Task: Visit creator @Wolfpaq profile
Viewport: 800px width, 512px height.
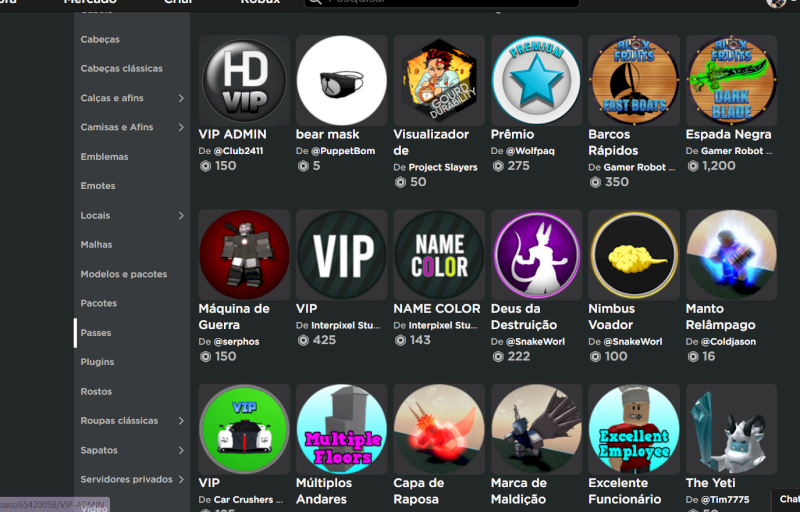Action: pos(530,151)
